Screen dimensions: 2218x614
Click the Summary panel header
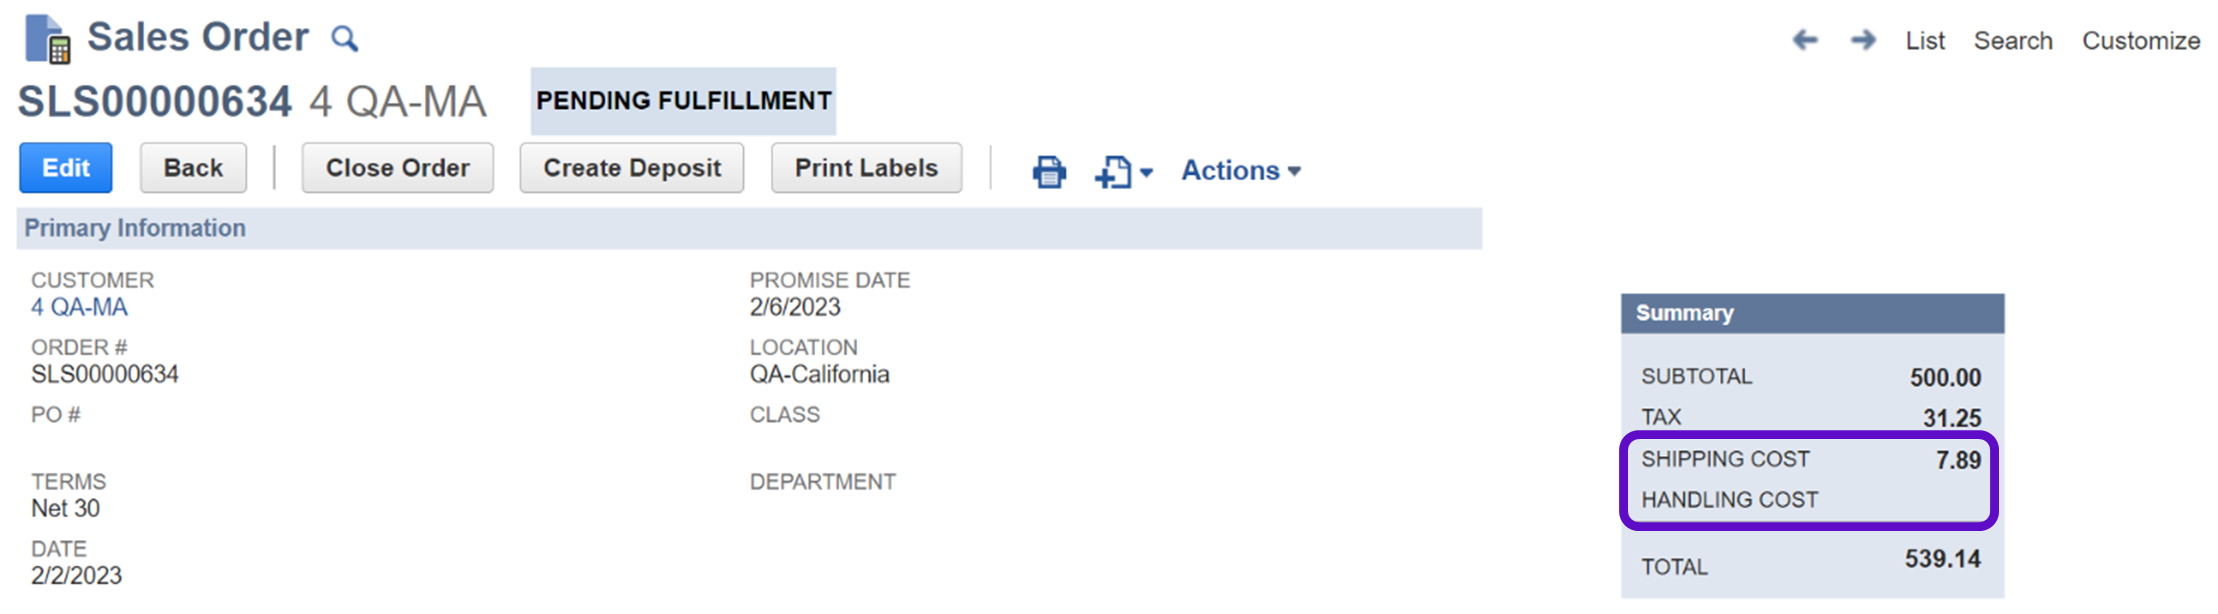click(1811, 313)
